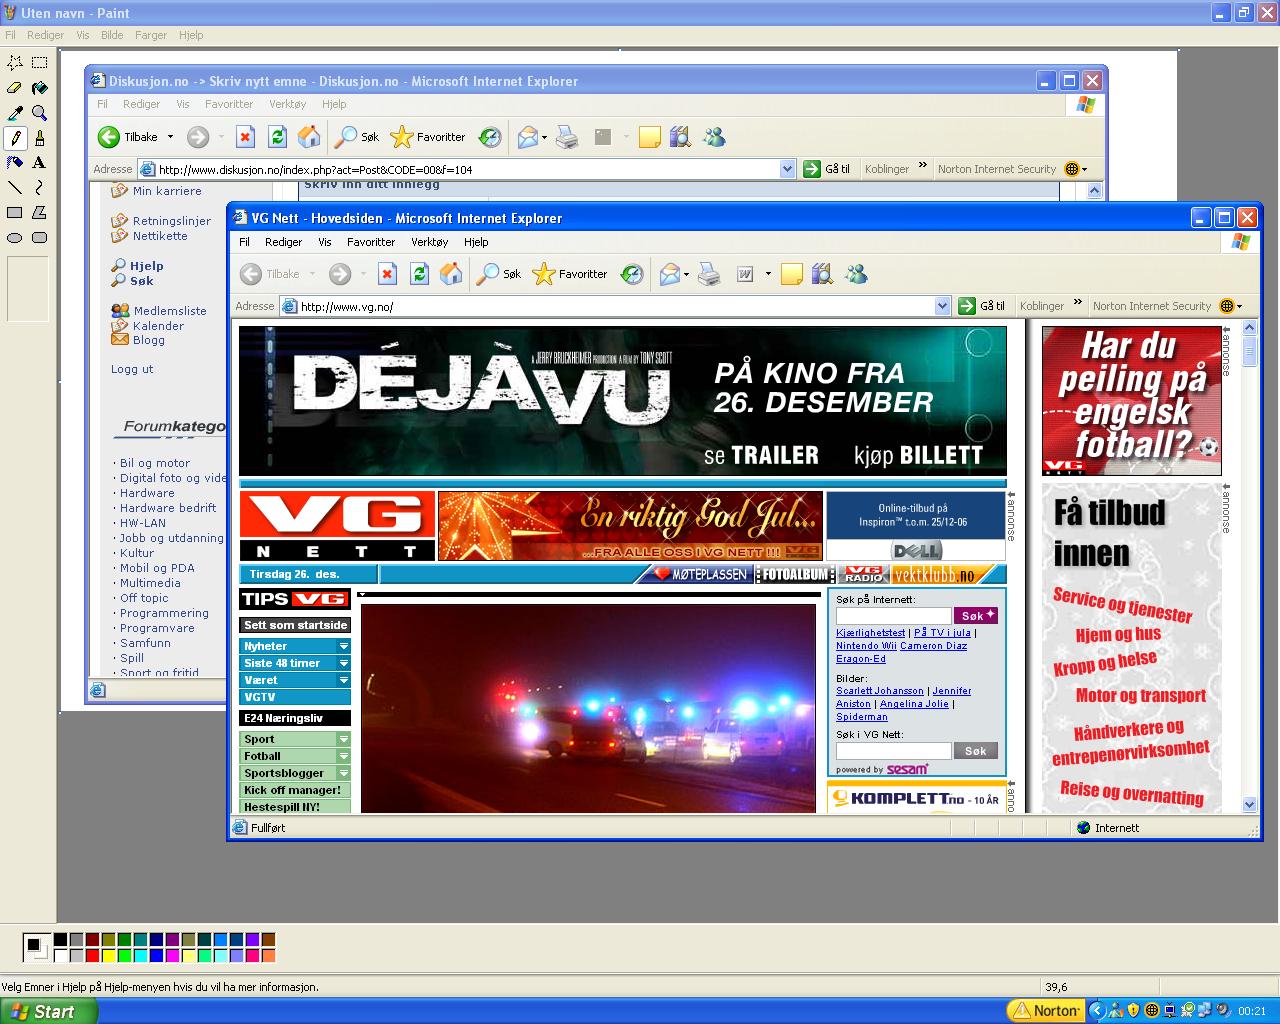Click the Print icon in Diskusjon.no toolbar
This screenshot has height=1024, width=1280.
[567, 137]
